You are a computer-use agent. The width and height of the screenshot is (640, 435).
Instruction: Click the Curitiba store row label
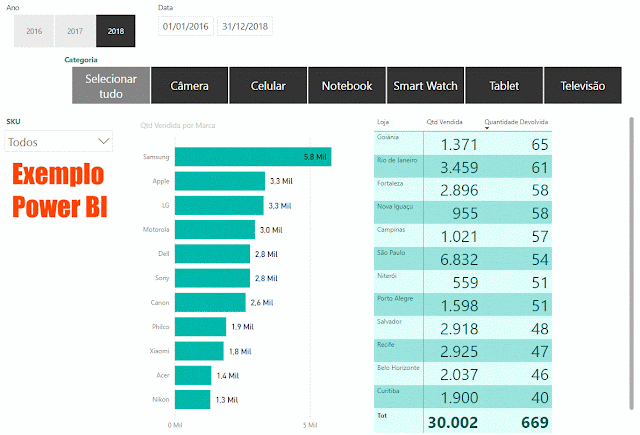tap(388, 391)
